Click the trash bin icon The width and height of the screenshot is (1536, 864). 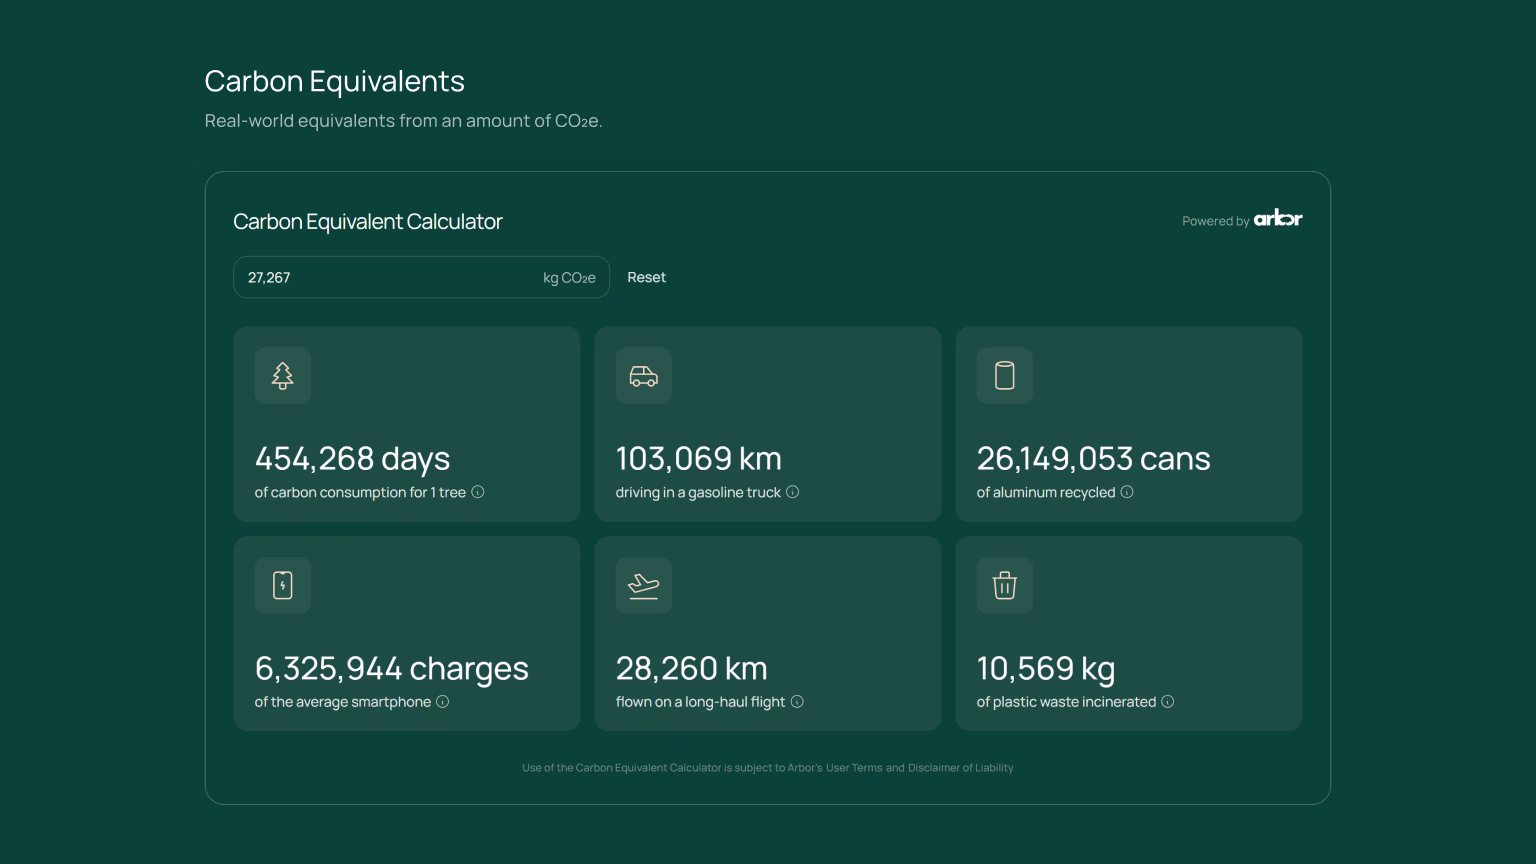tap(1005, 585)
